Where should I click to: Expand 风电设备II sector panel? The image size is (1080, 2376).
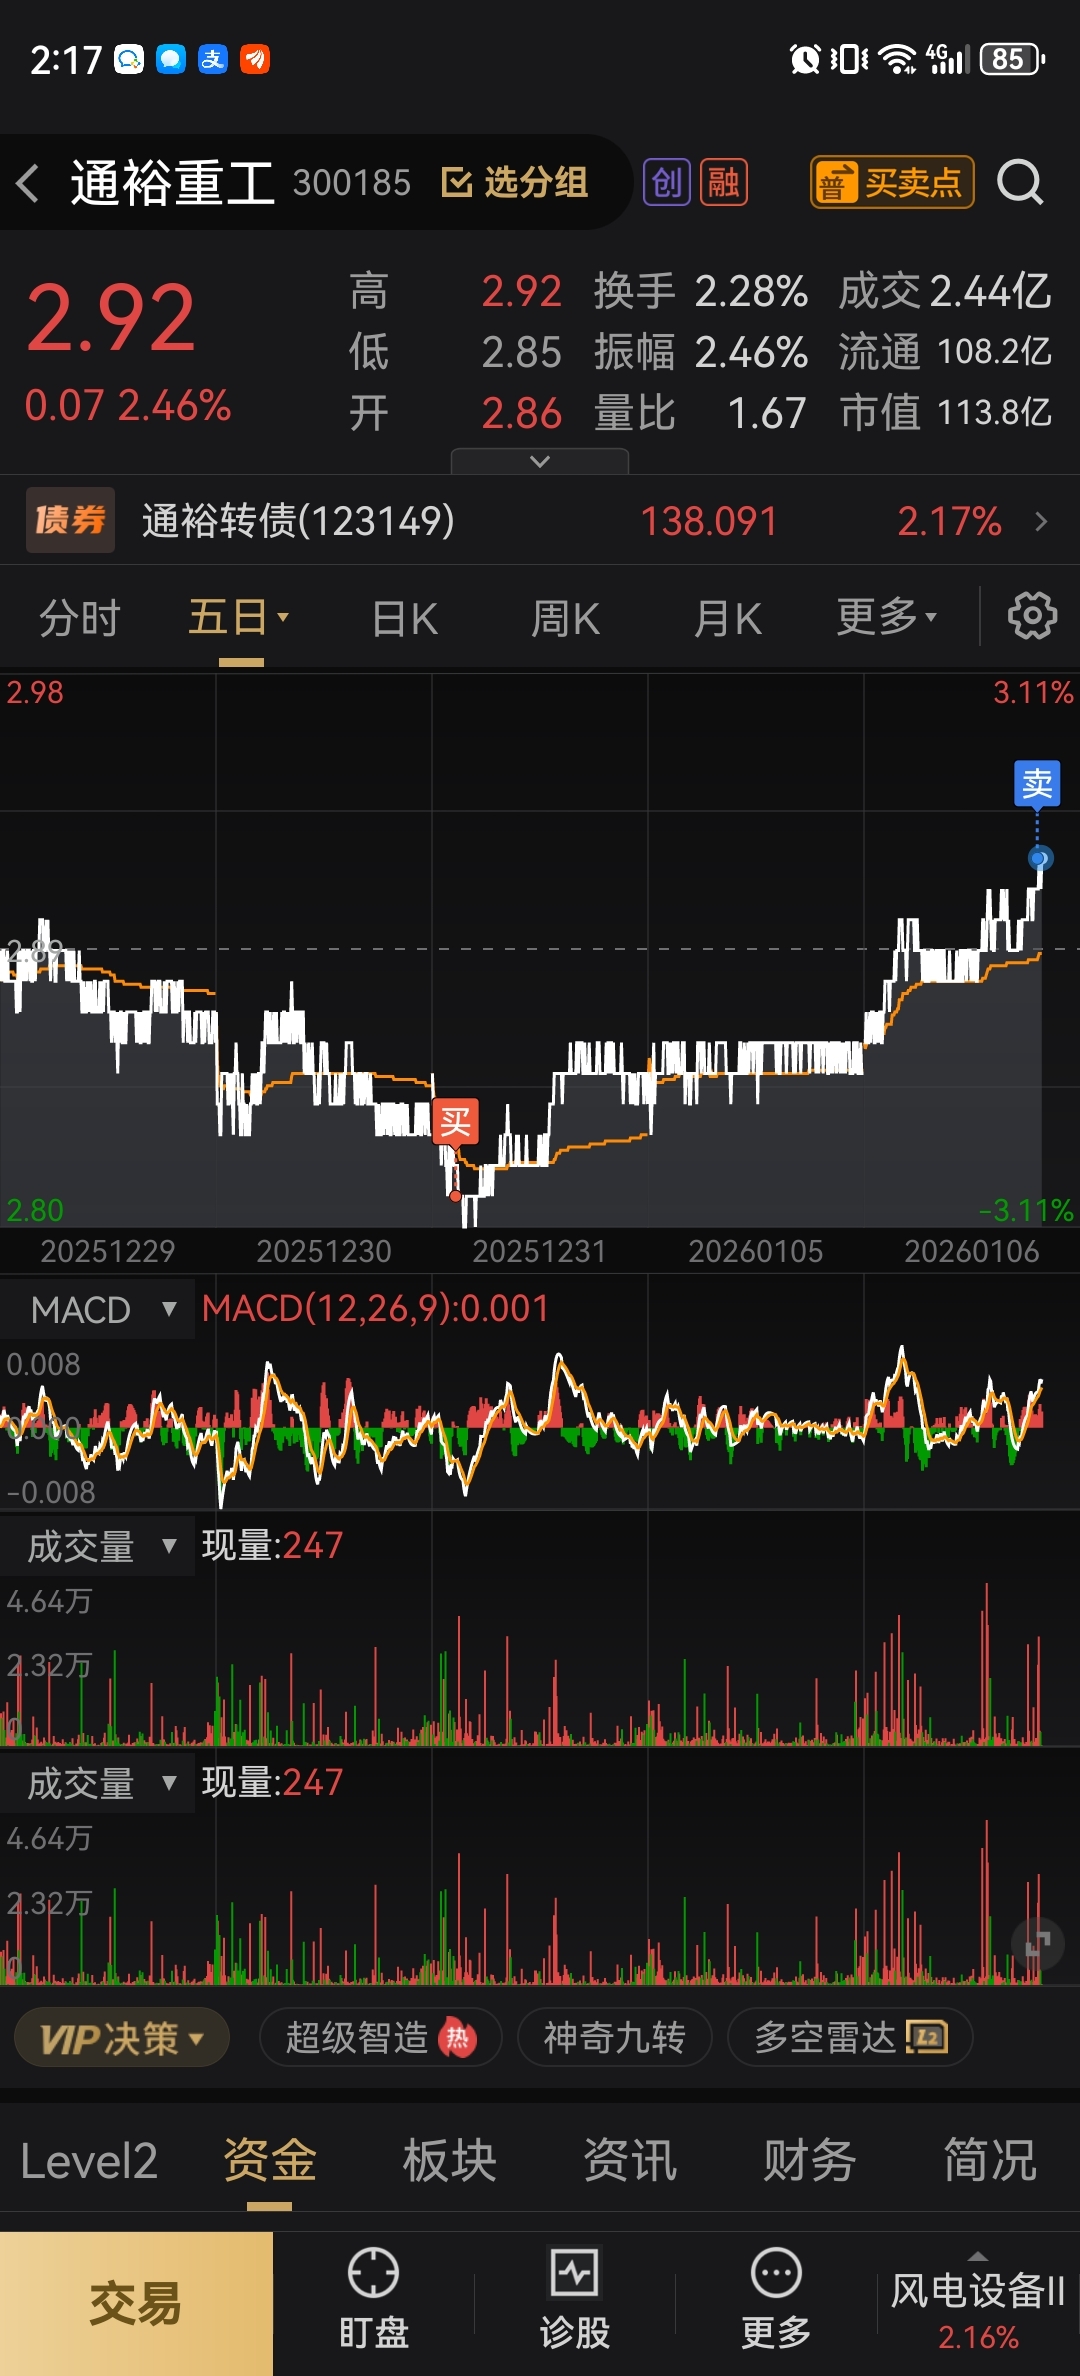(978, 2303)
